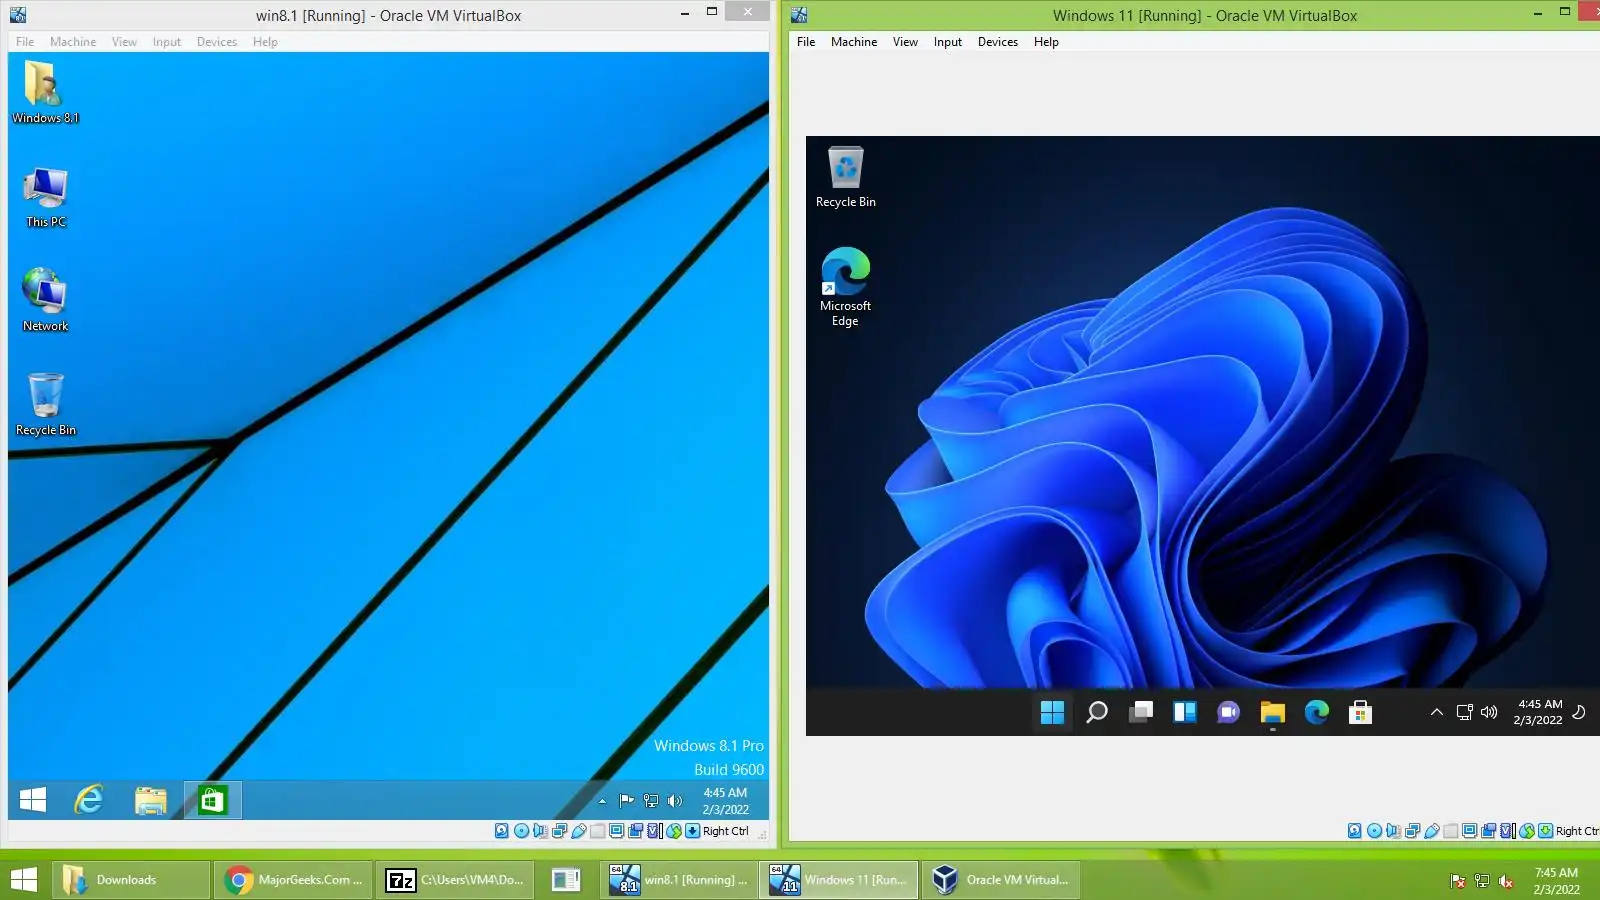Open the volume control in win8.1 guest tray

(x=675, y=800)
